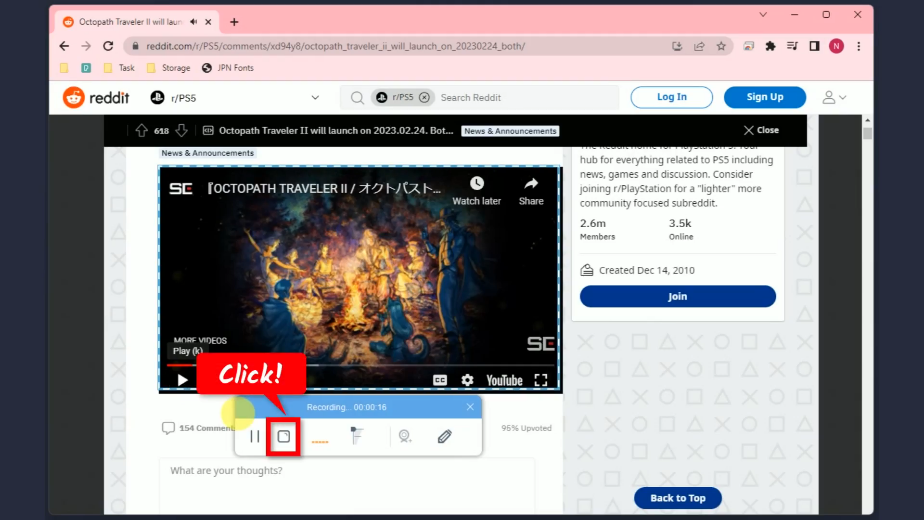
Task: Stop the recording with the square button
Action: click(283, 436)
